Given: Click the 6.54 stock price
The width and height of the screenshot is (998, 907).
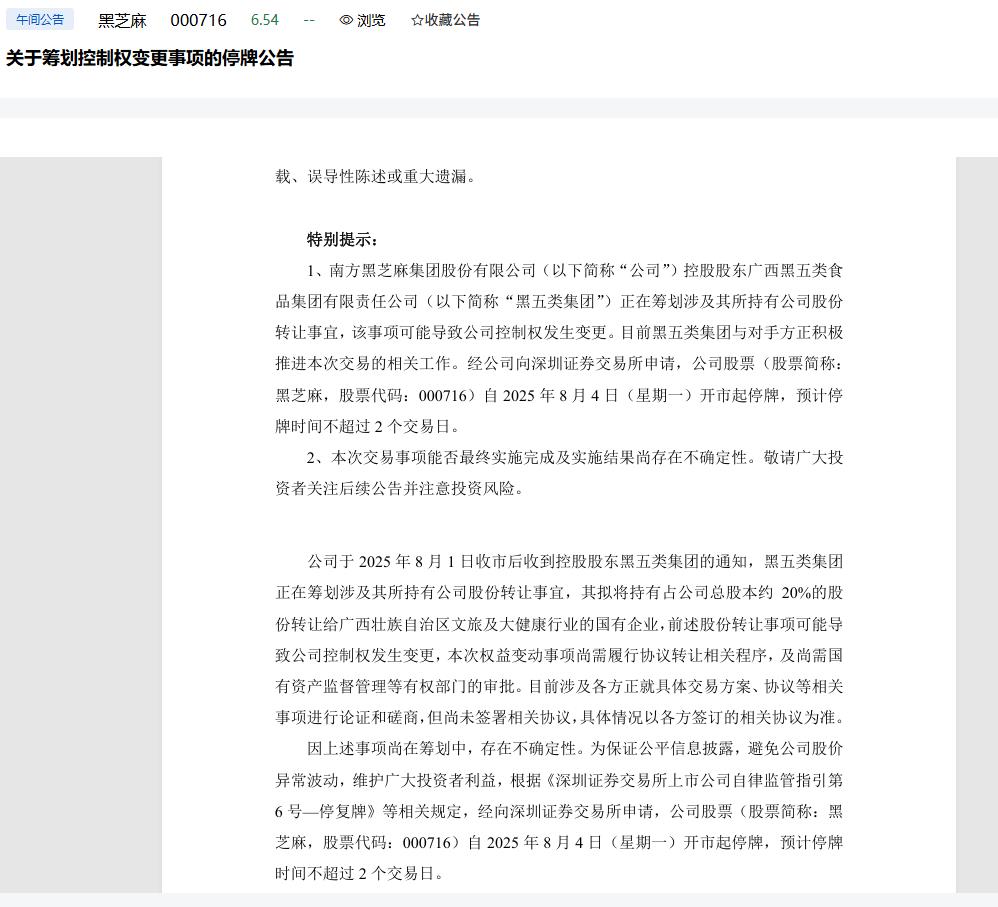Looking at the screenshot, I should click(265, 20).
